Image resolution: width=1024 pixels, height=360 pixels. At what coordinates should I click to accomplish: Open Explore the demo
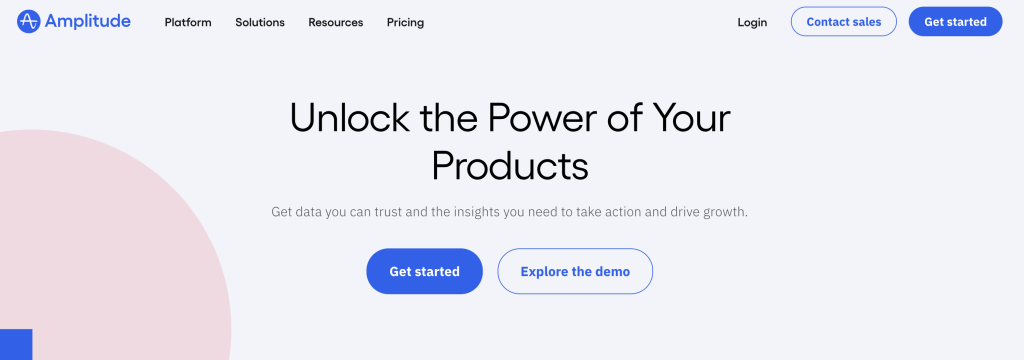tap(575, 271)
